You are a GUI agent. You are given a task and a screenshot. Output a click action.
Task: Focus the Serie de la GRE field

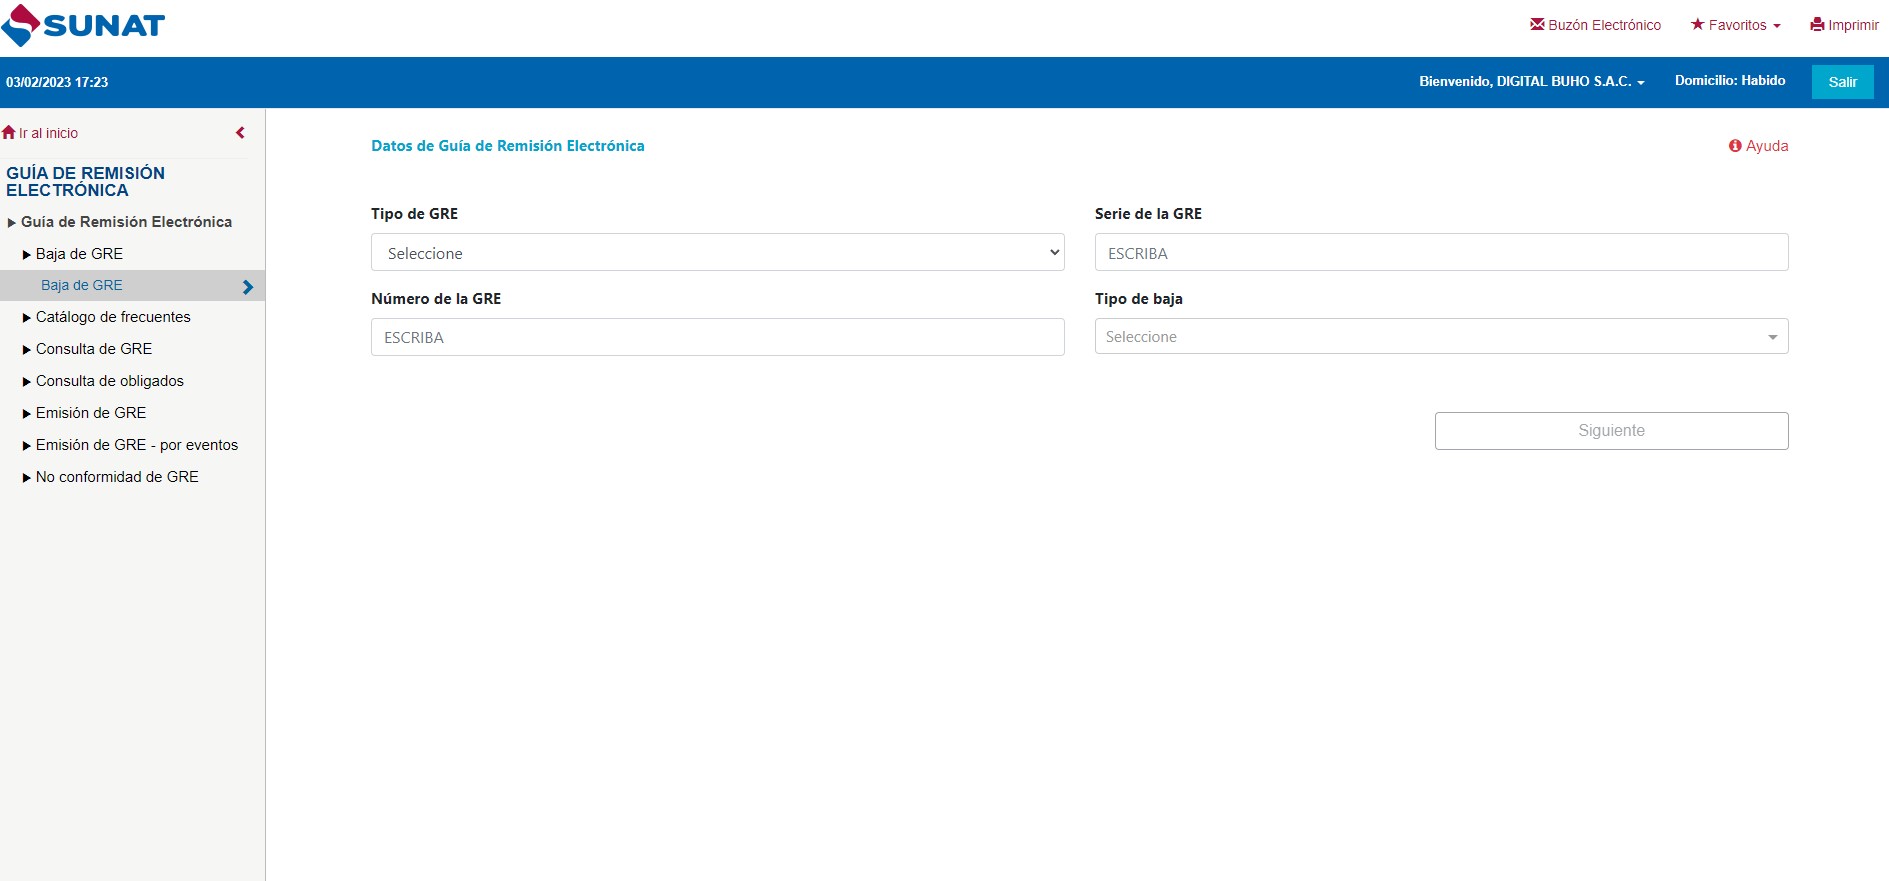(1441, 252)
